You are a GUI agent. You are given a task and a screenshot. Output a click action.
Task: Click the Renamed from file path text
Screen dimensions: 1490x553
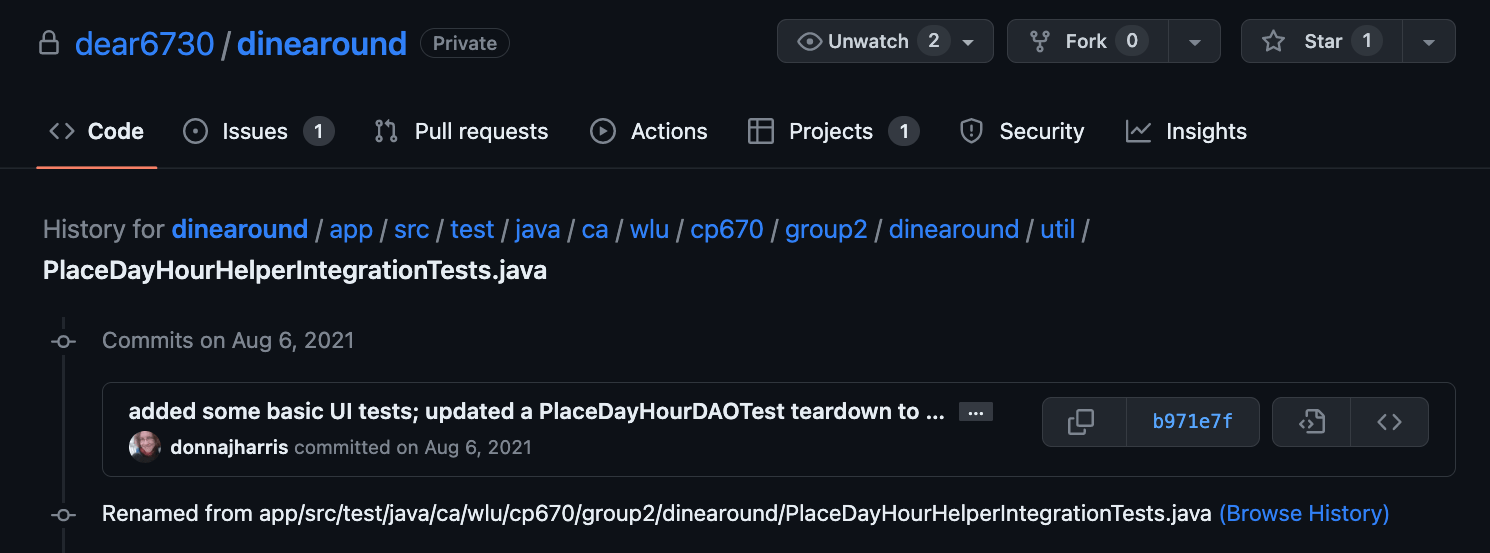pyautogui.click(x=657, y=513)
